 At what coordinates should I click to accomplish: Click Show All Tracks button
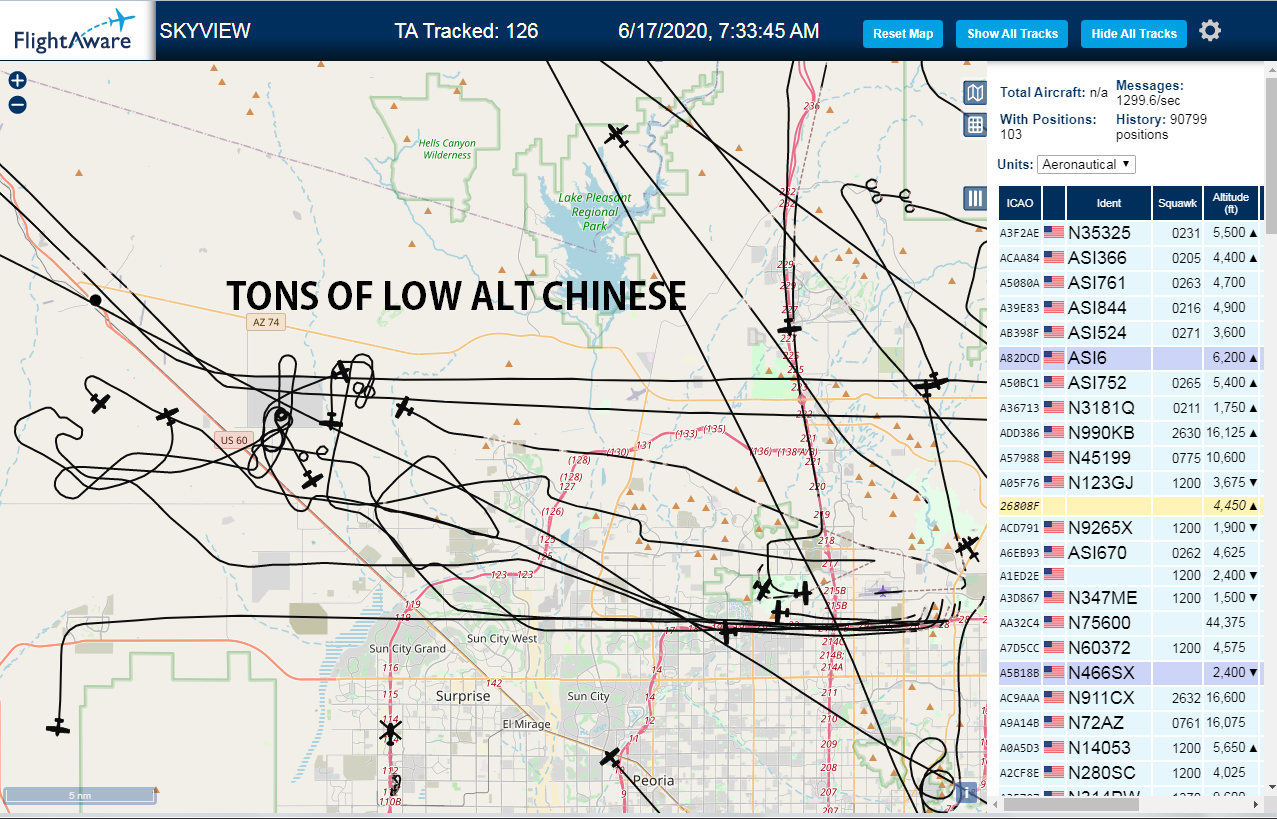tap(1012, 34)
